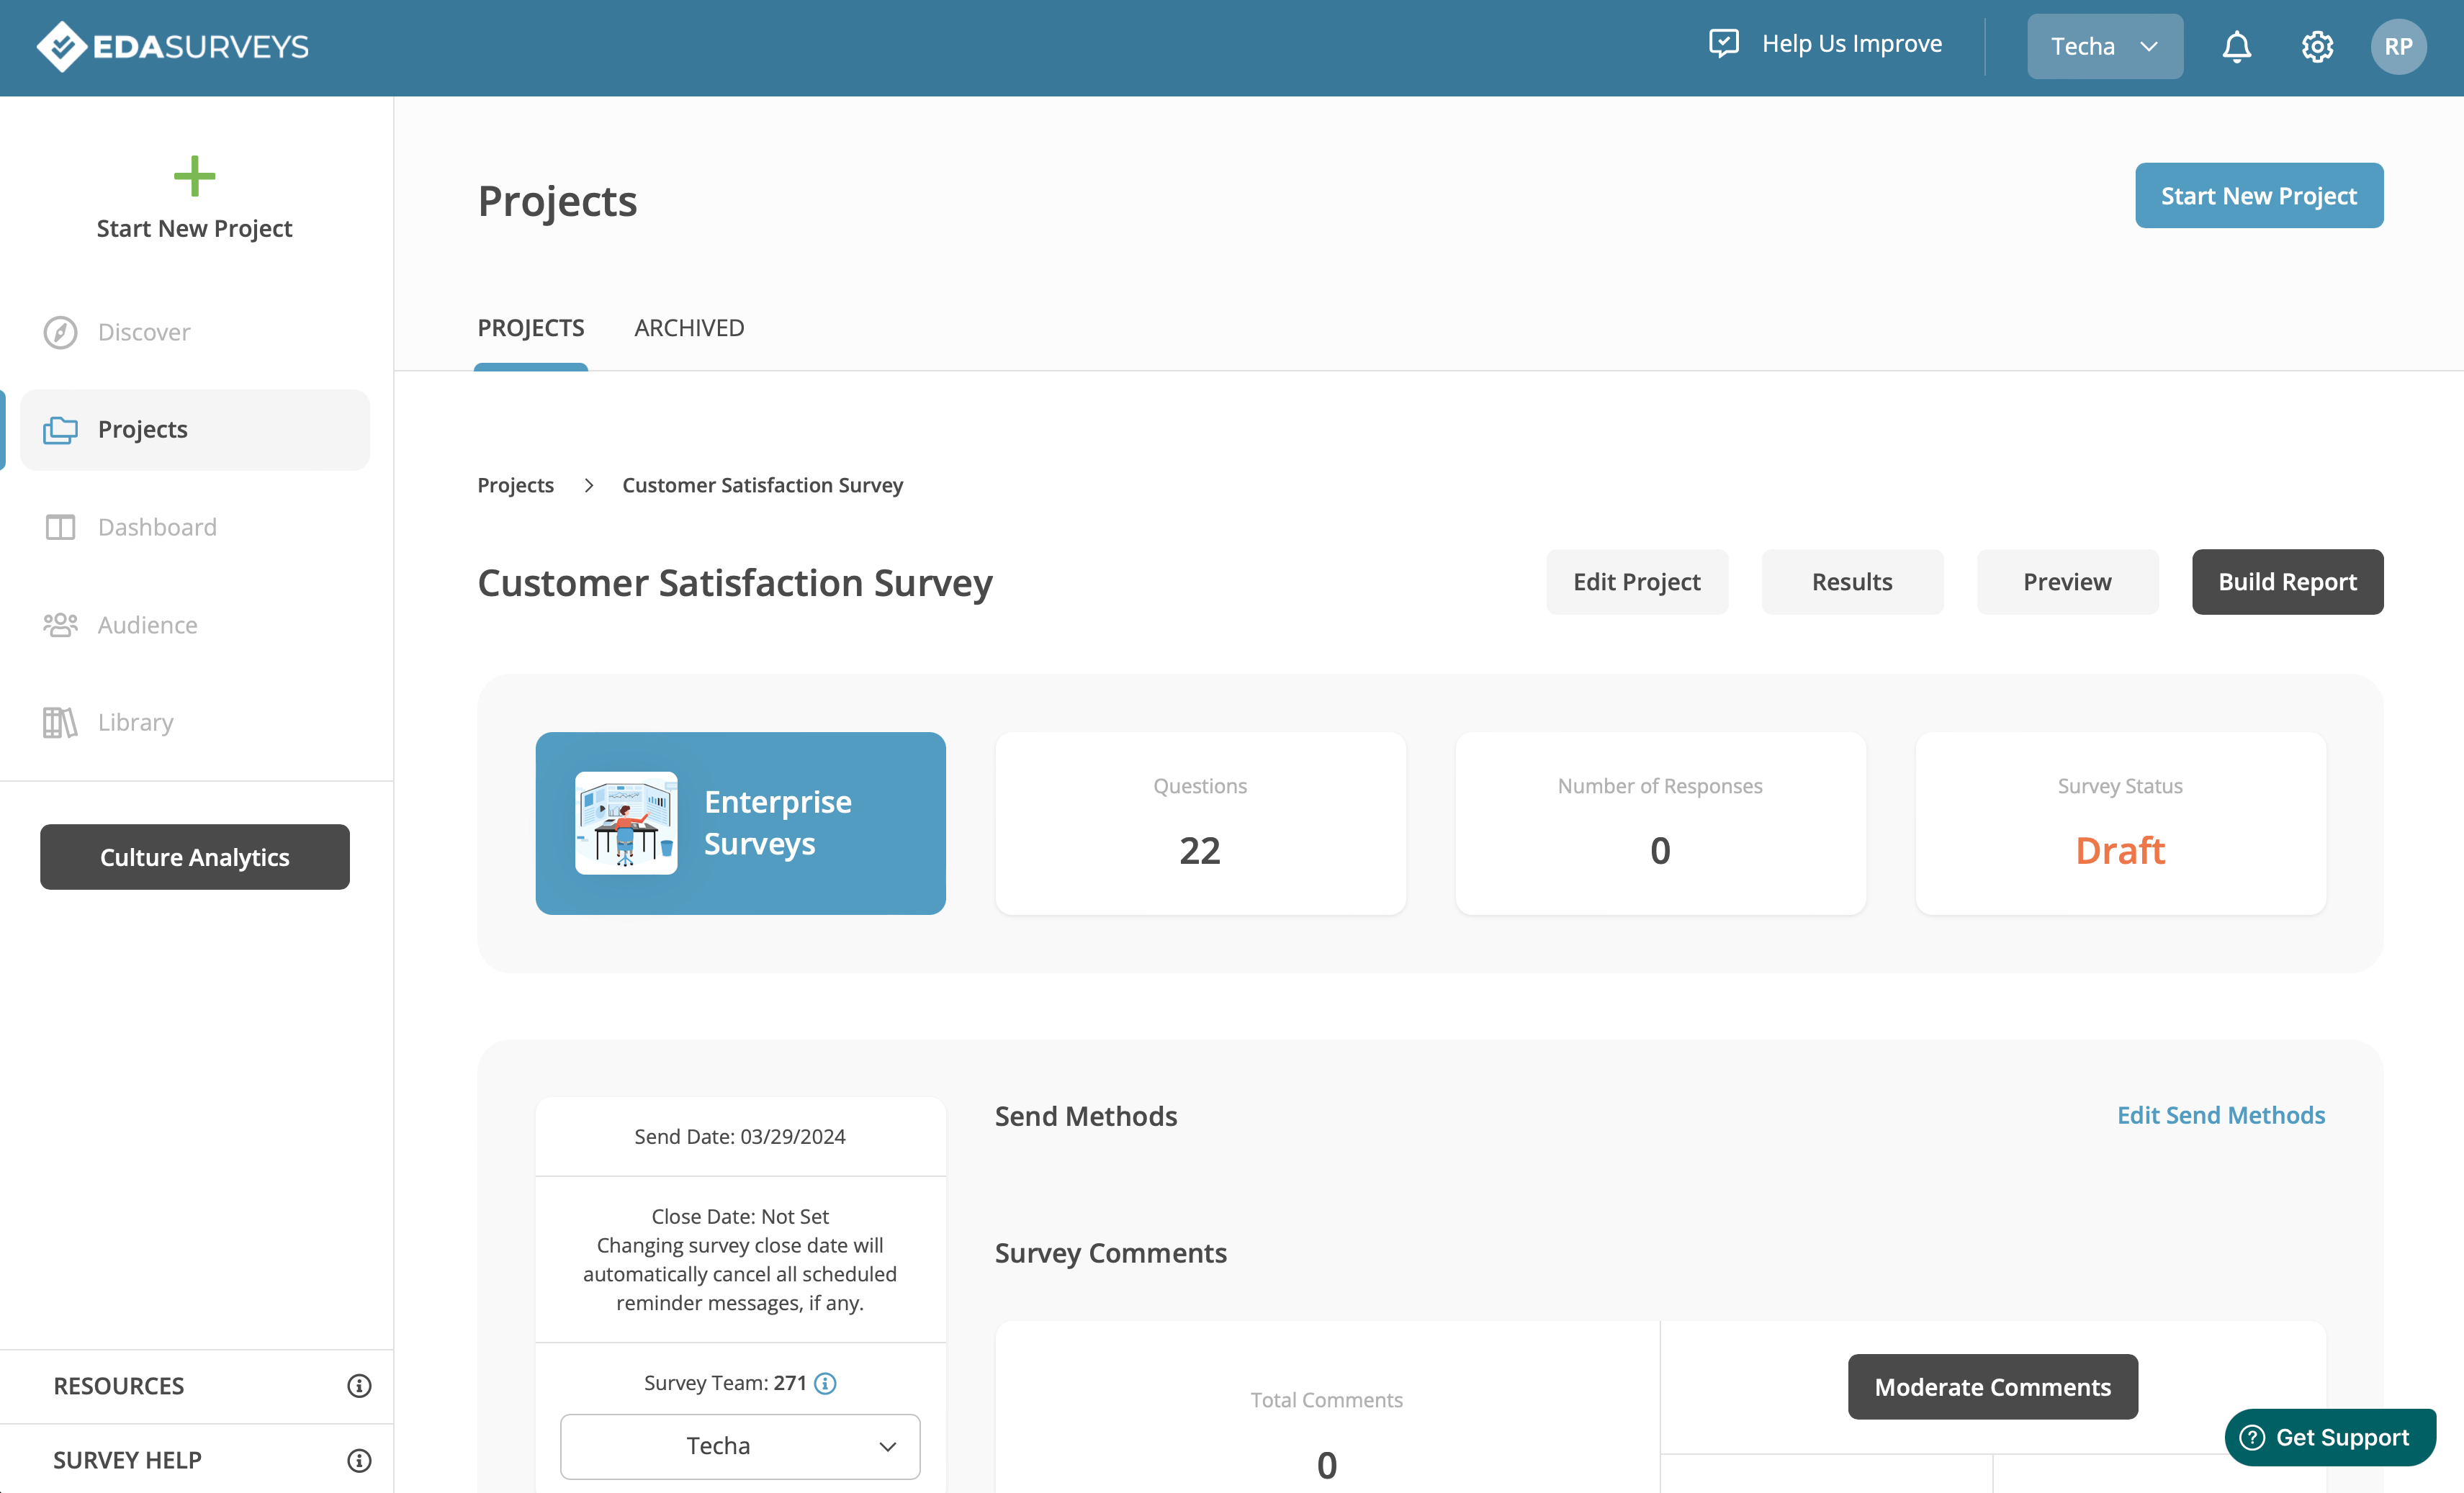Click the Build Report button

pos(2288,582)
